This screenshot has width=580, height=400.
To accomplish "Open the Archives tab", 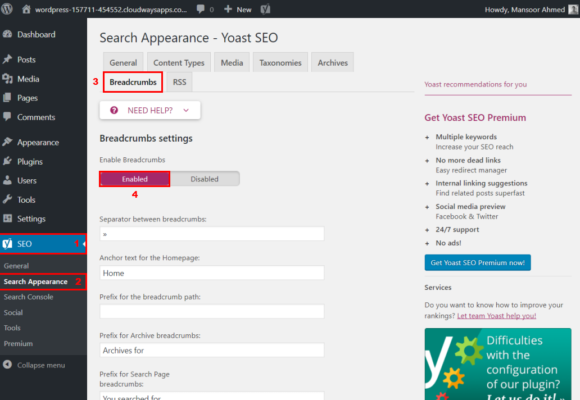I will pos(333,63).
